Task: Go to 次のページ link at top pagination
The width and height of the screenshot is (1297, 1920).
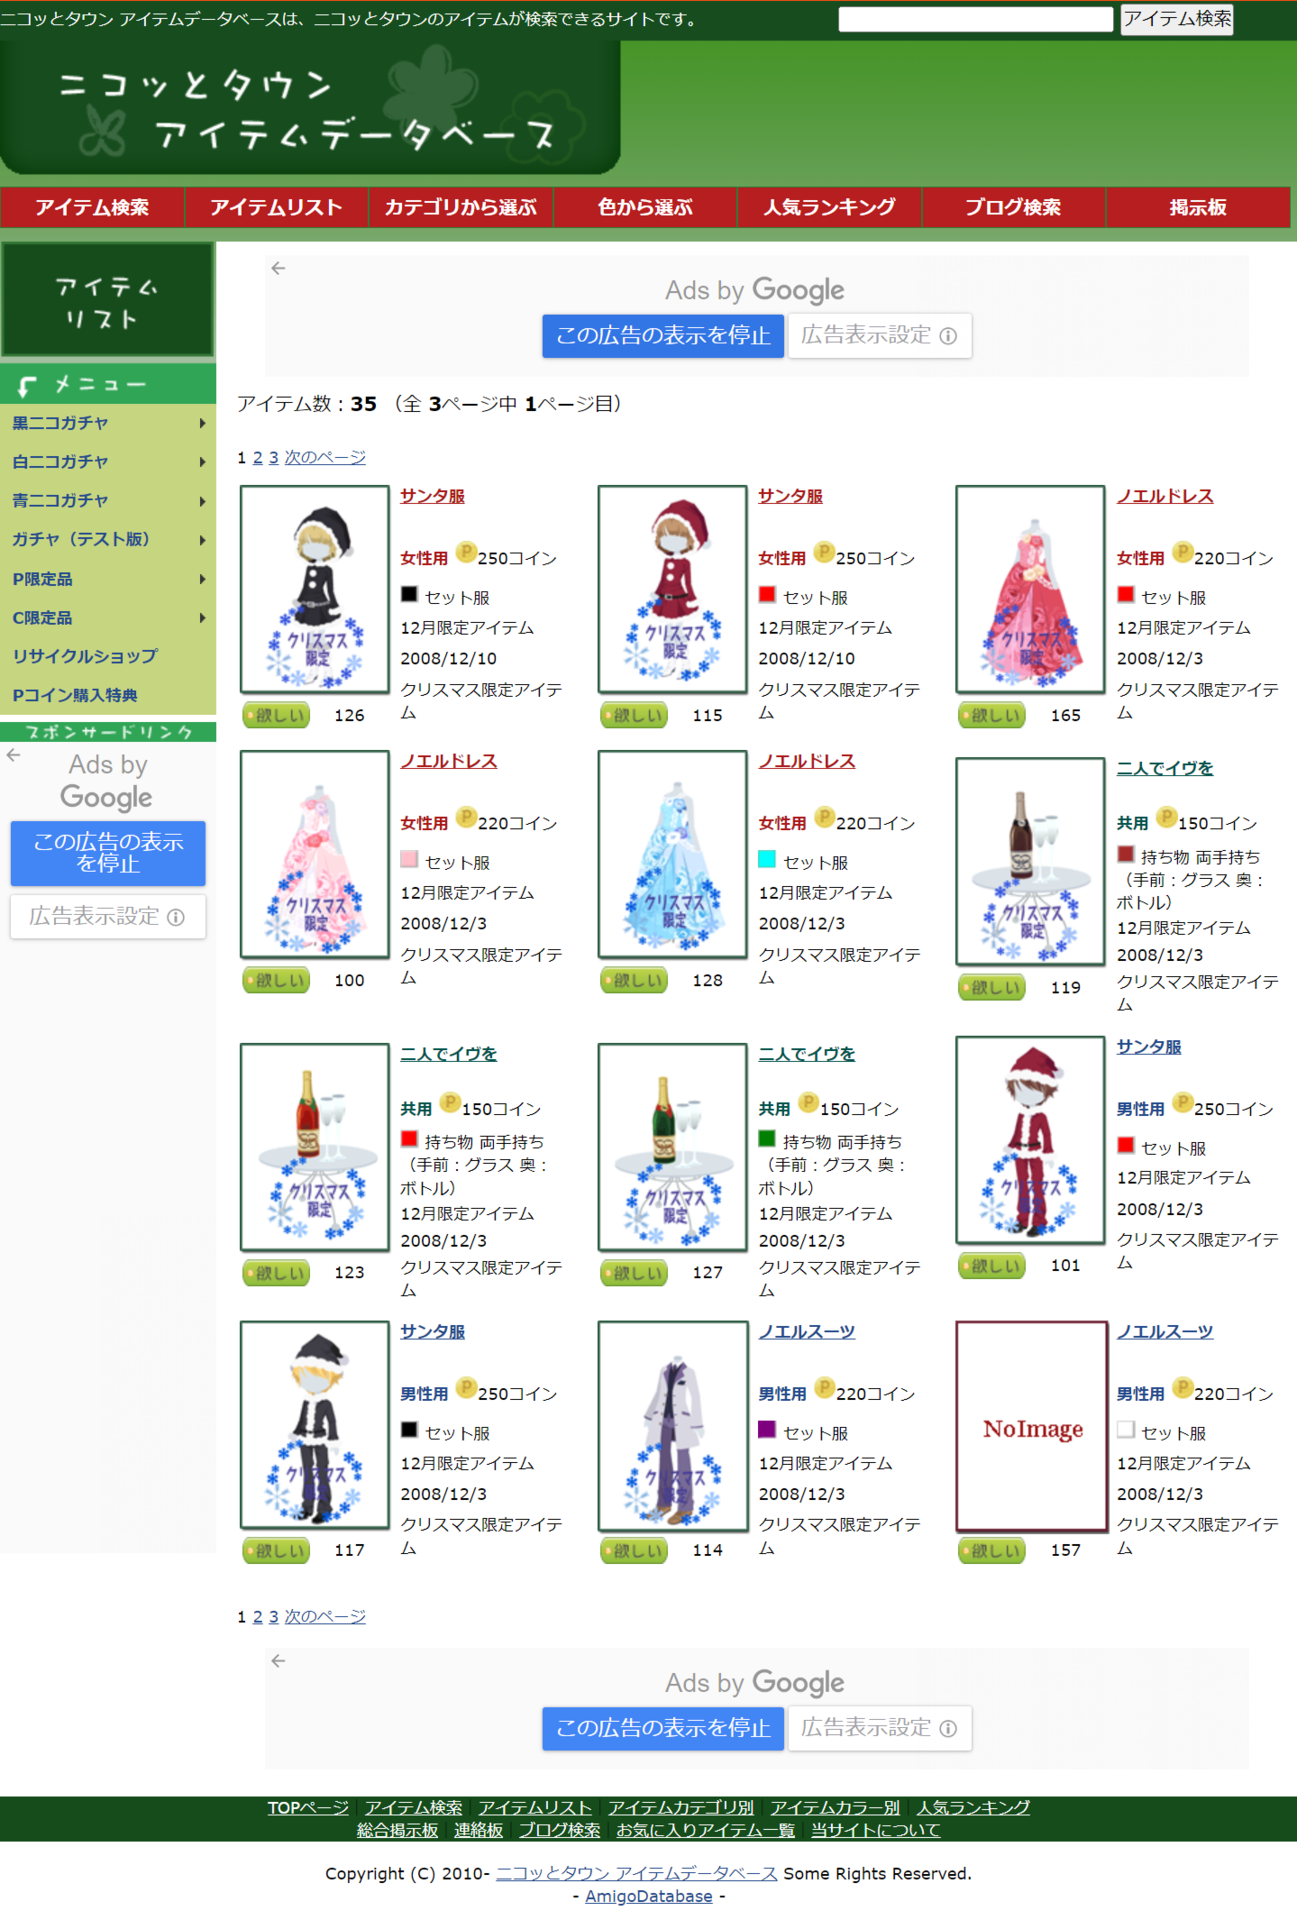Action: click(x=325, y=457)
